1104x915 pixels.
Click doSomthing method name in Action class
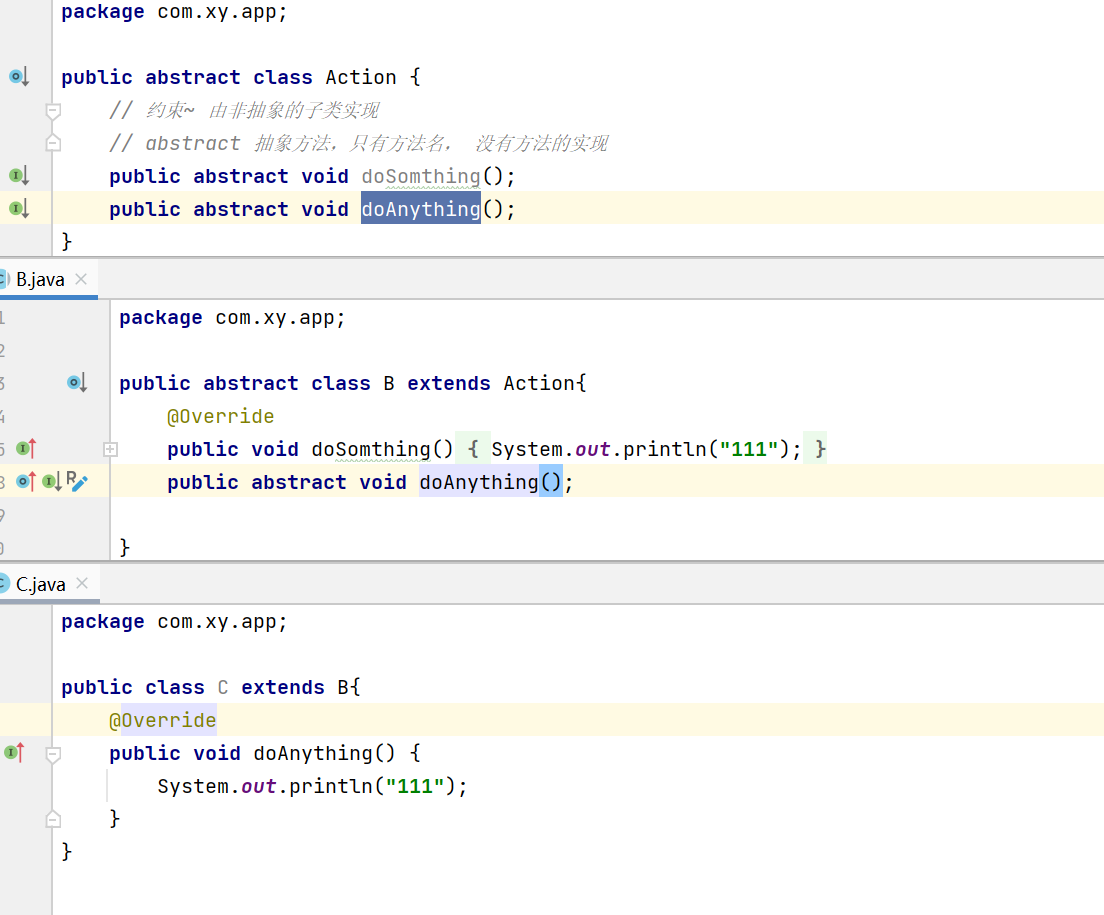coord(421,176)
